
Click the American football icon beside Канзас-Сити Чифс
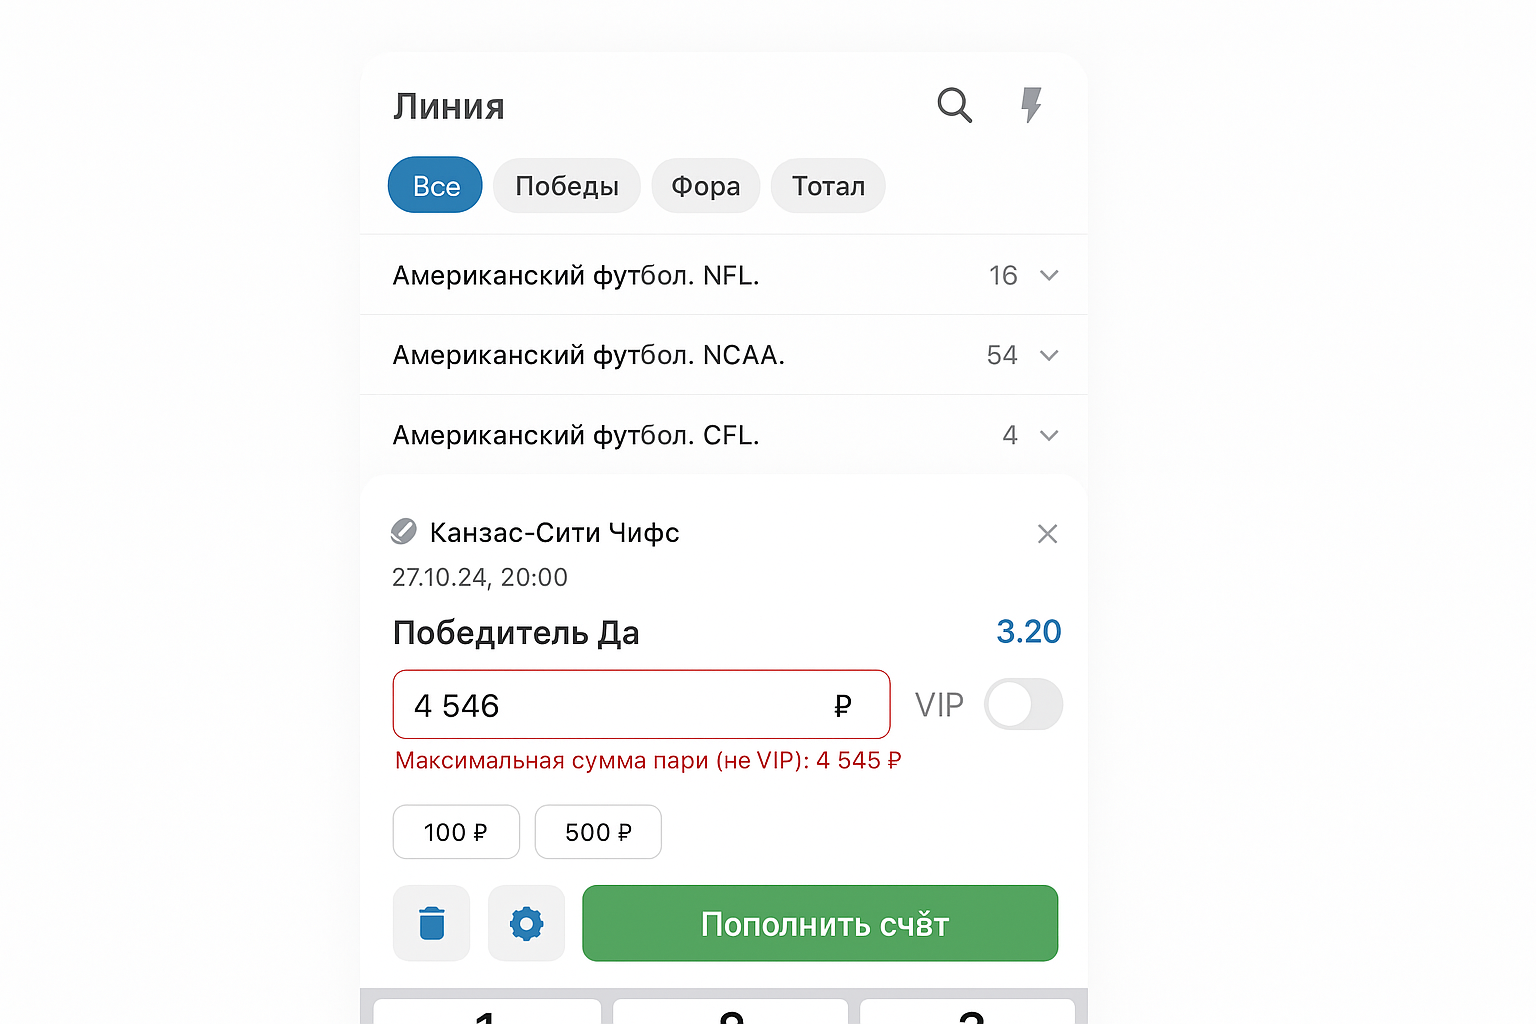point(404,532)
